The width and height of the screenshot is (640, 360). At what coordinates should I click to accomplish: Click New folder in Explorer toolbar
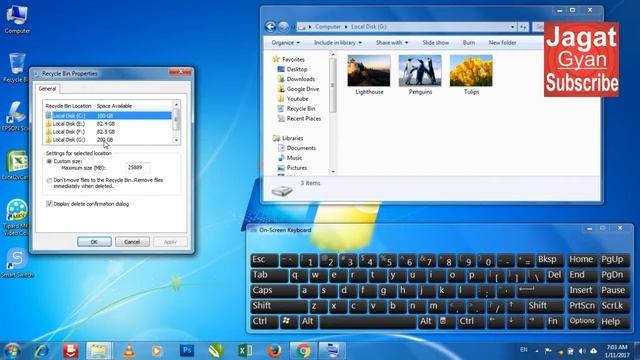[502, 42]
